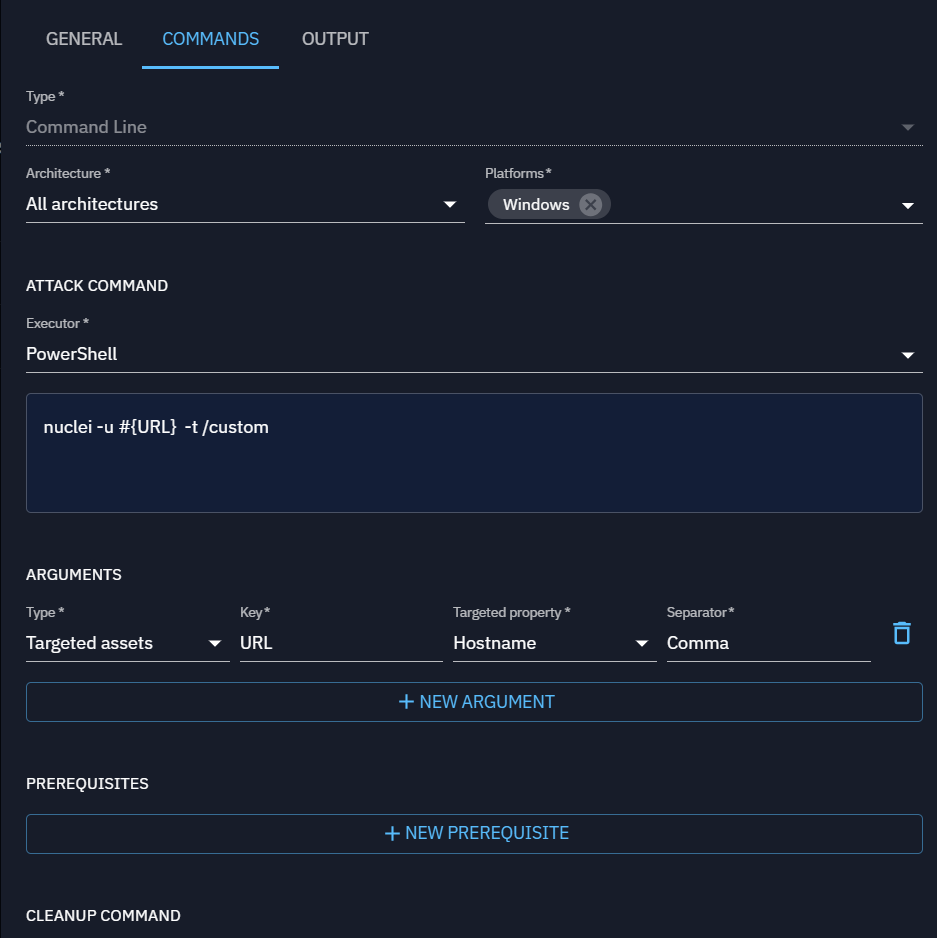Expand the Architecture dropdown

[449, 205]
